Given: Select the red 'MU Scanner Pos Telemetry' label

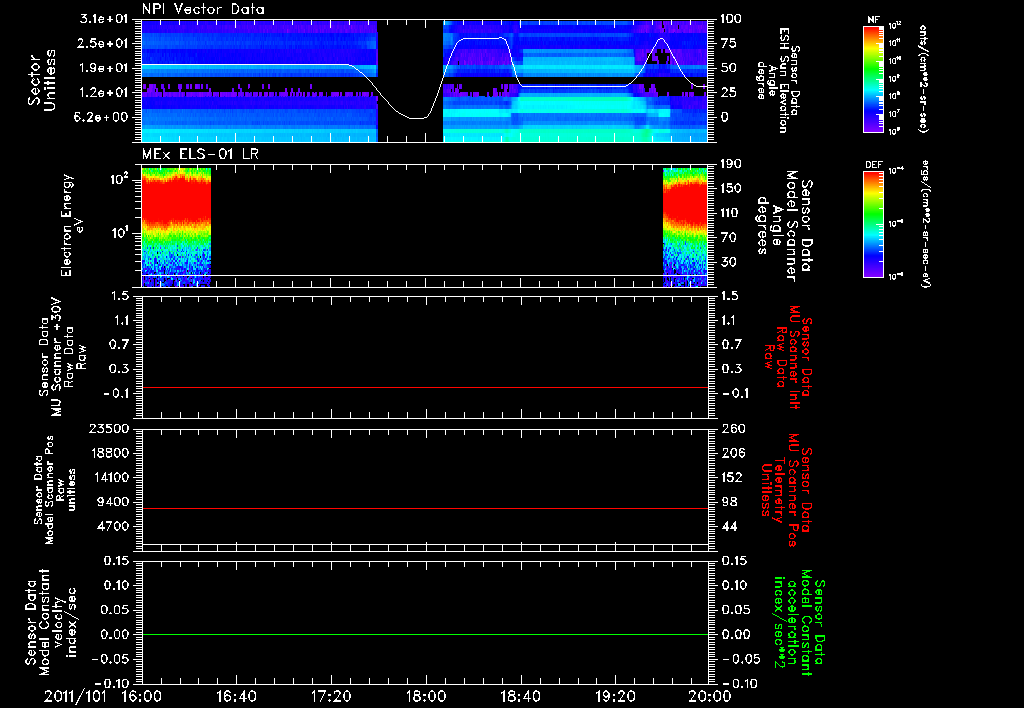Looking at the screenshot, I should 786,490.
